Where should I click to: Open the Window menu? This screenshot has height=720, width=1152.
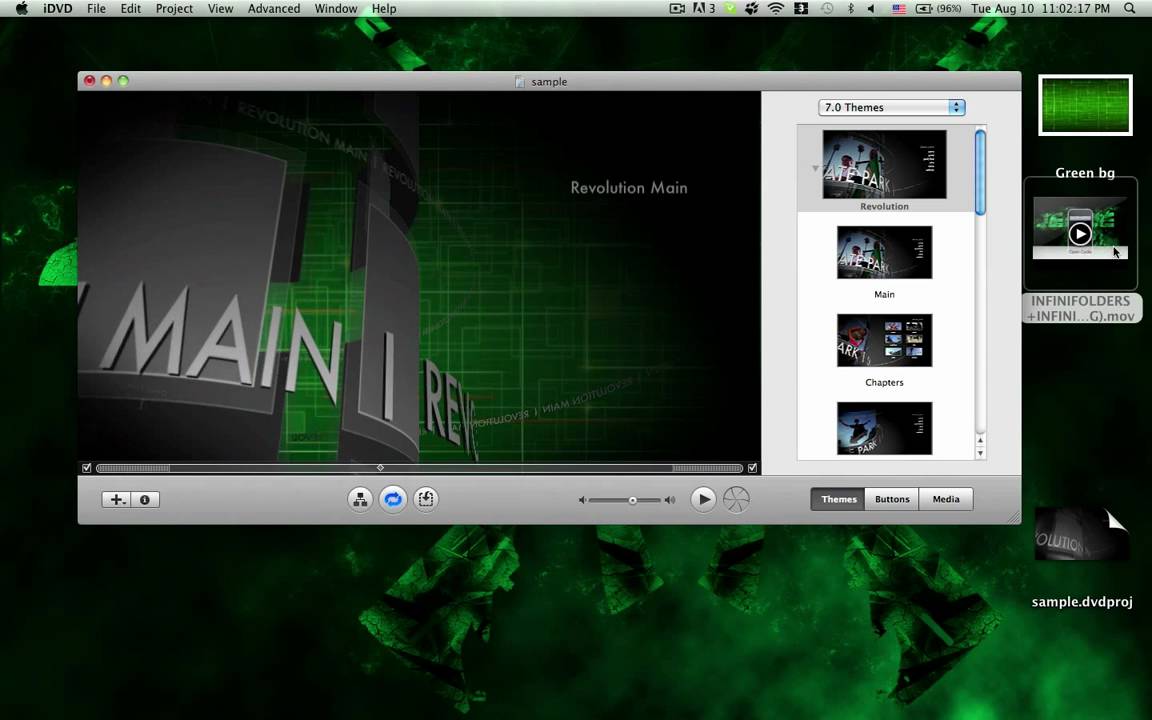[x=336, y=9]
